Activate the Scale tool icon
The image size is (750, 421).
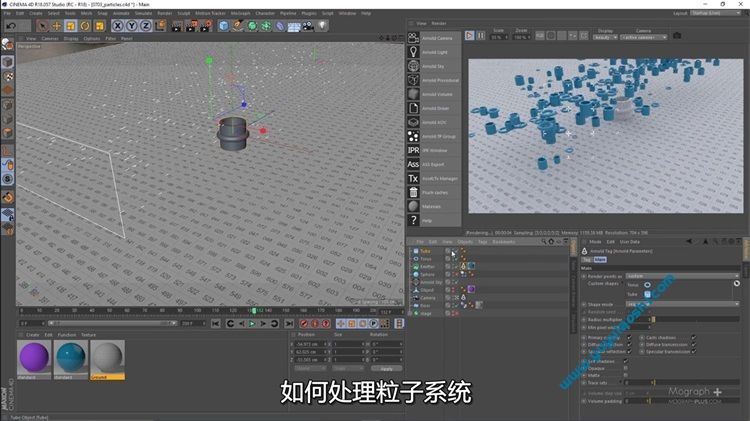point(71,25)
